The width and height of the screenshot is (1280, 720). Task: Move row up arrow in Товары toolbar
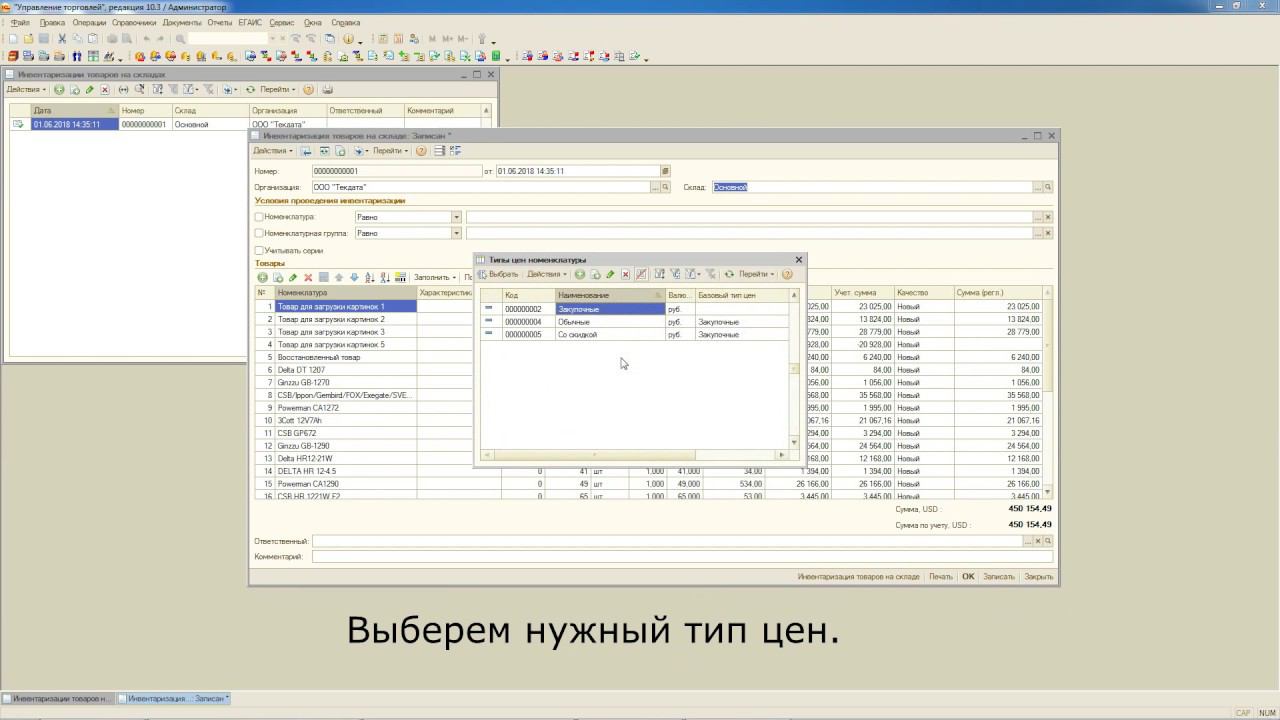339,277
